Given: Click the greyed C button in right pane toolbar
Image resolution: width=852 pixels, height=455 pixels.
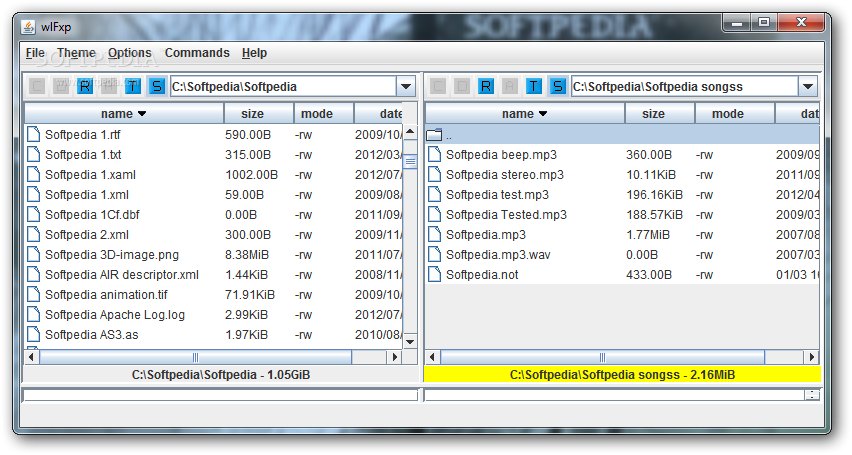Looking at the screenshot, I should [438, 86].
